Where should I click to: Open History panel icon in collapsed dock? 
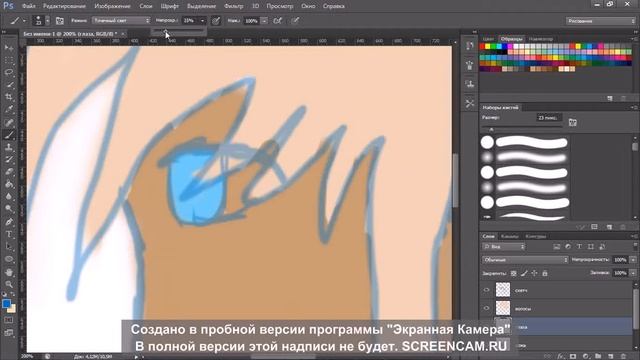[x=470, y=46]
